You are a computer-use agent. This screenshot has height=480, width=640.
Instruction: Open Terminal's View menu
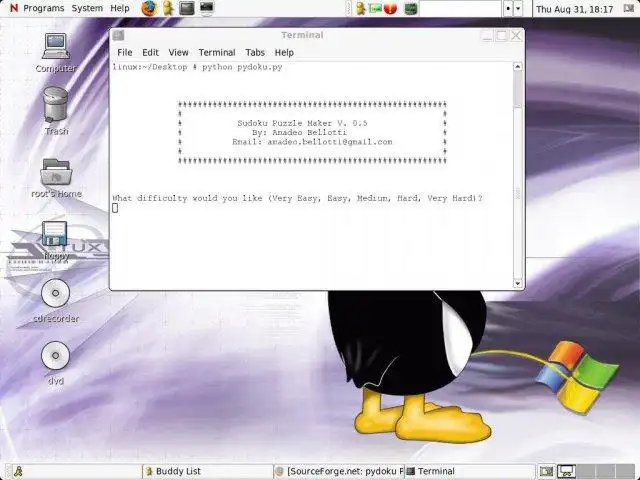click(178, 53)
